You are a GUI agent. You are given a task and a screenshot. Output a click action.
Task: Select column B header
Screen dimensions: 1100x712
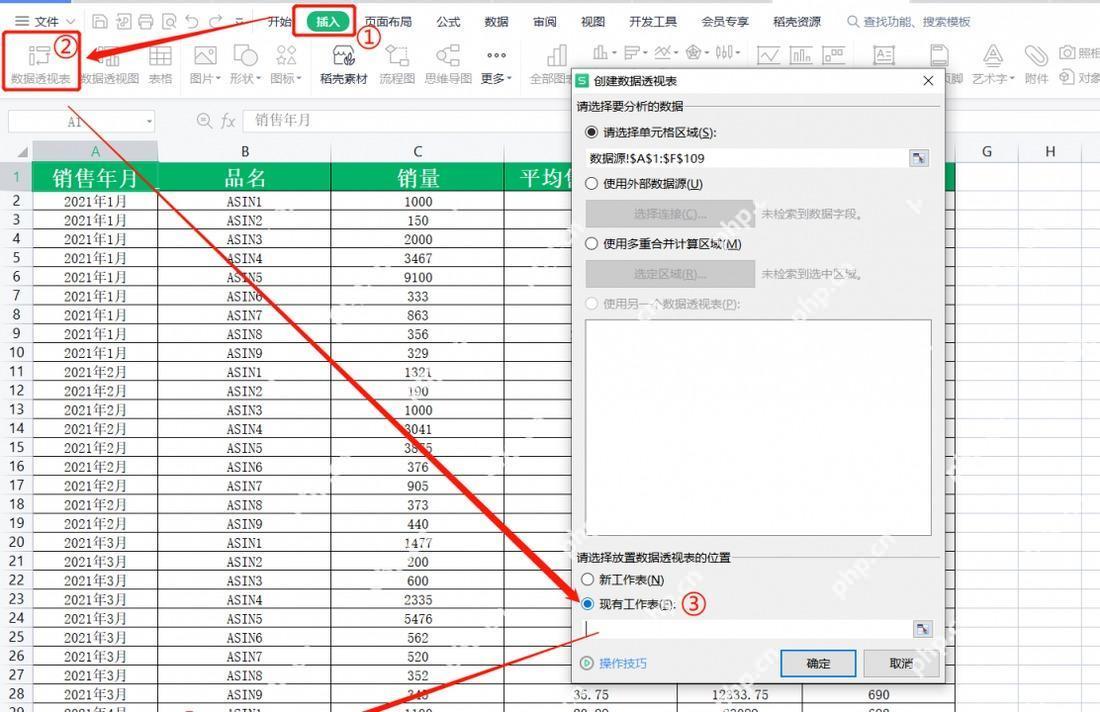tap(244, 152)
